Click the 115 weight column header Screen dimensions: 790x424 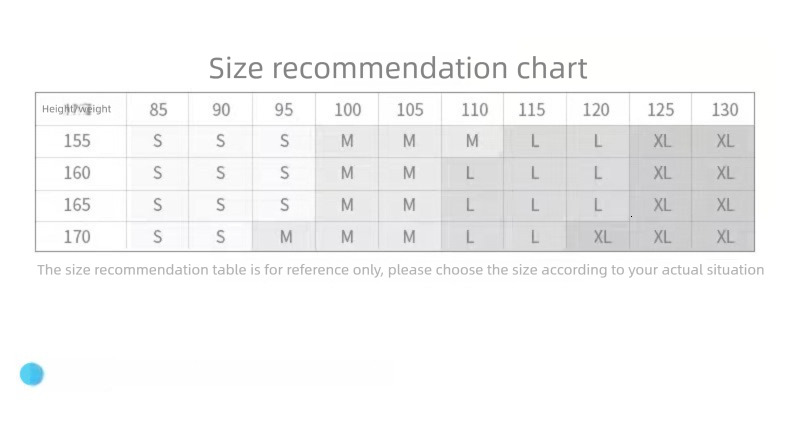532,109
